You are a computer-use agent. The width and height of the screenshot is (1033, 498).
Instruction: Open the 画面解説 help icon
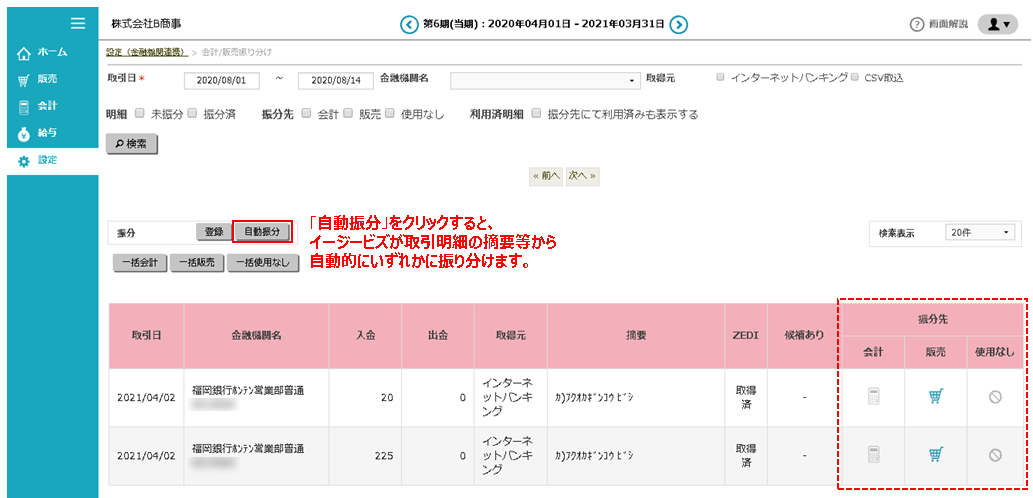coord(916,24)
